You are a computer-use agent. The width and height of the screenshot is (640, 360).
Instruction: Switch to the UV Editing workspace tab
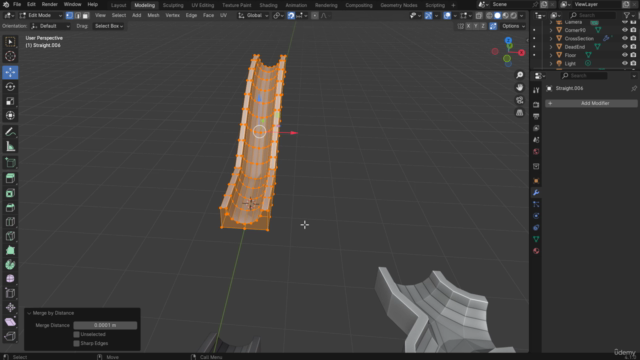[202, 5]
